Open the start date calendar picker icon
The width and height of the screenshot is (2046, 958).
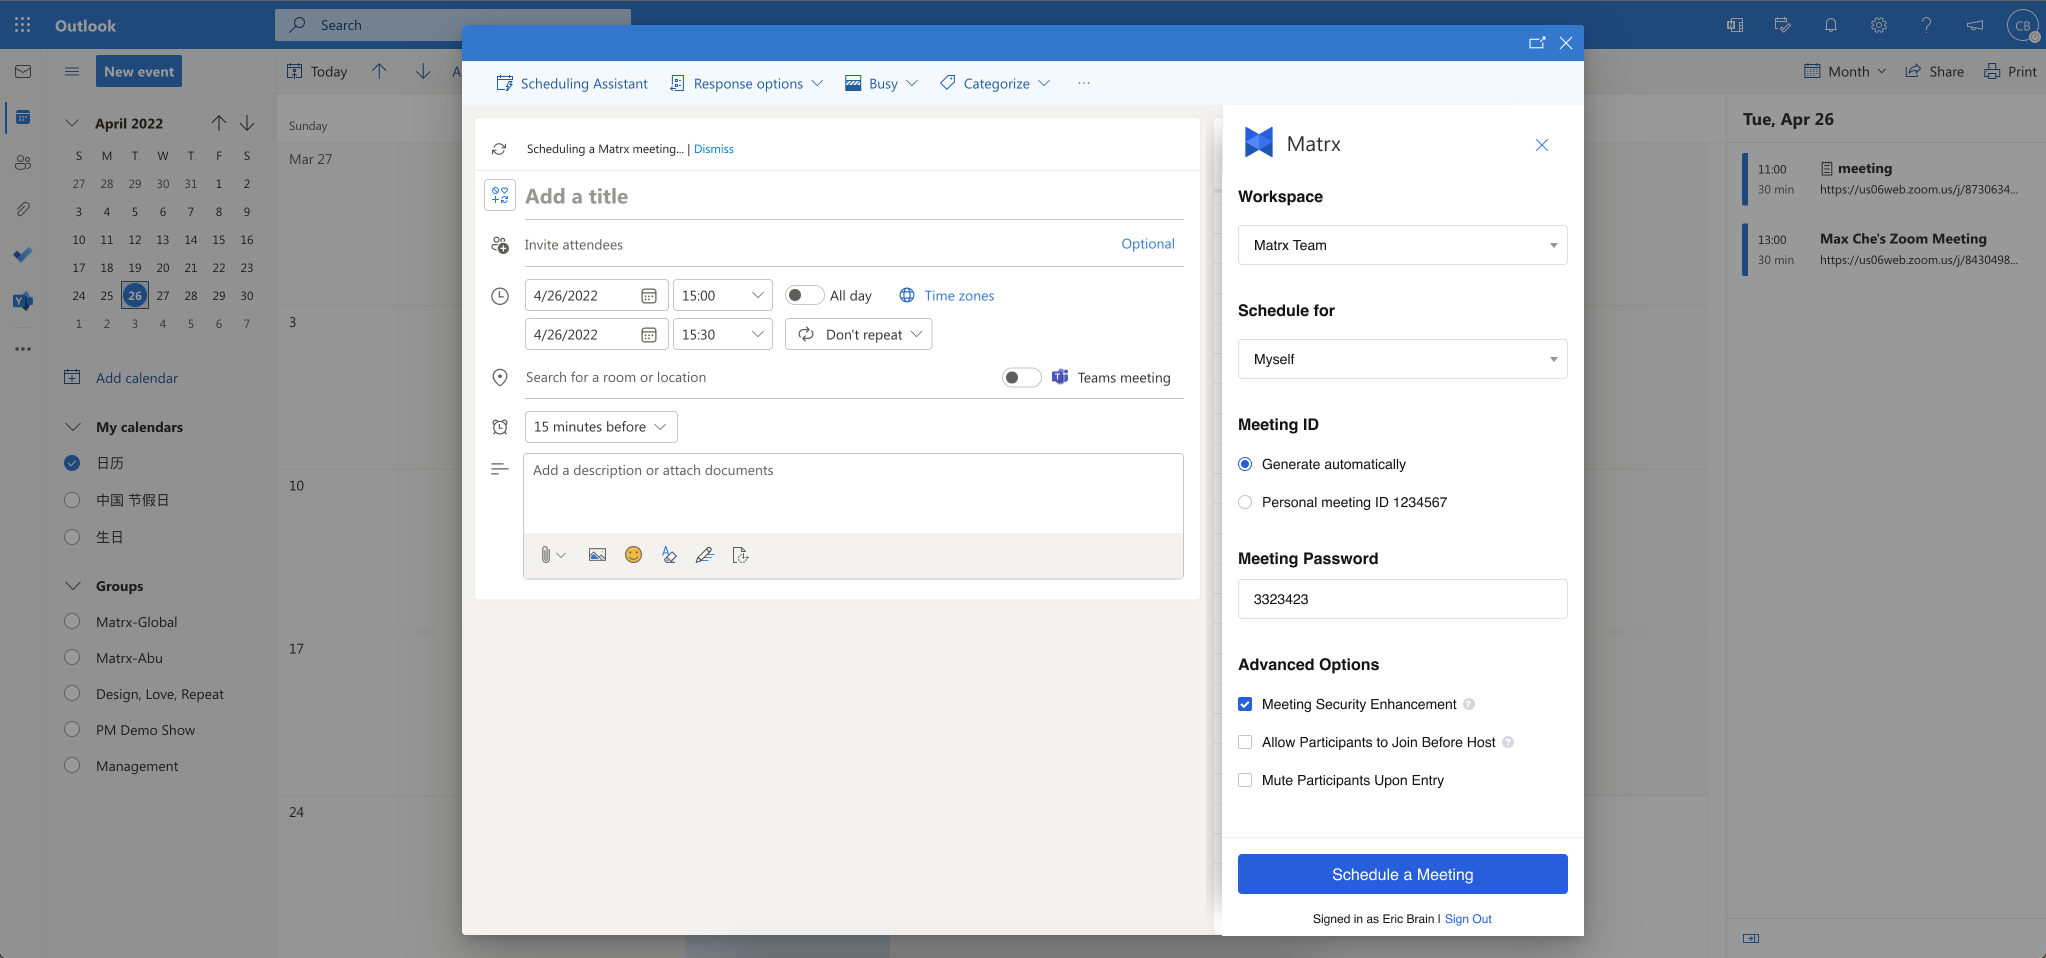tap(648, 296)
